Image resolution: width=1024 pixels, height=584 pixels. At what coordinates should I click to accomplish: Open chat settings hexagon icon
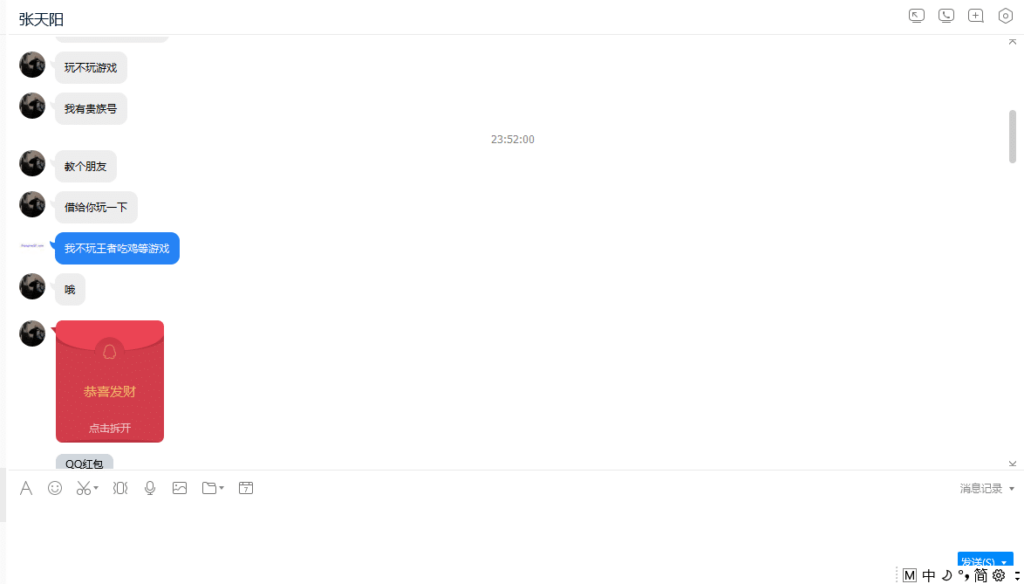coord(1006,16)
